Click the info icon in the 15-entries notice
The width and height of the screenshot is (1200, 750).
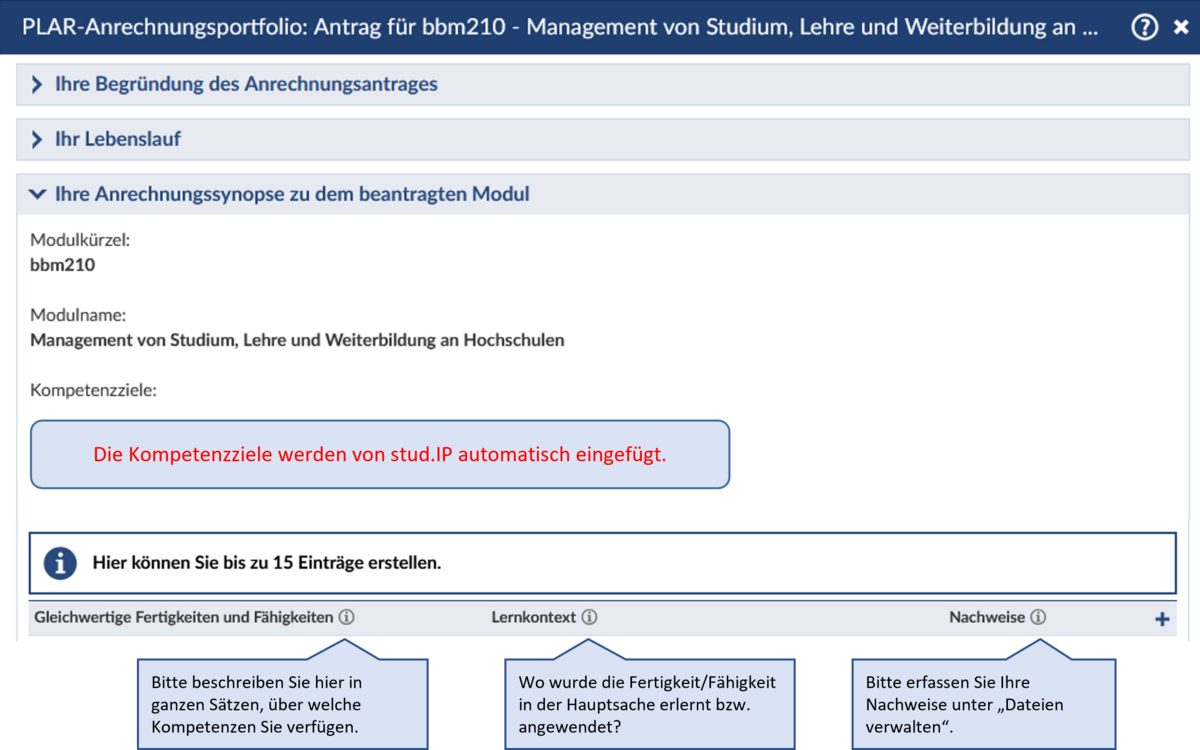pyautogui.click(x=60, y=563)
